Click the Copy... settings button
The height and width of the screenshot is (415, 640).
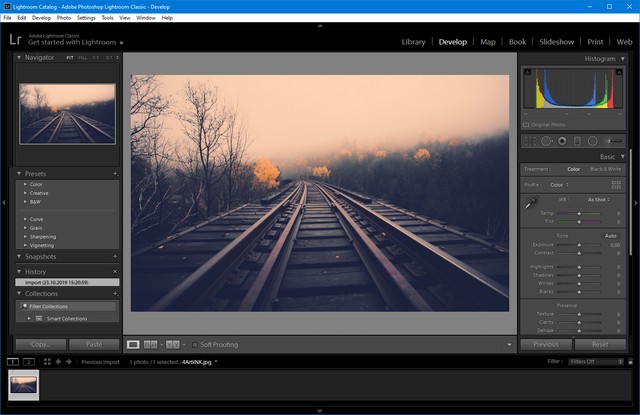coord(40,344)
